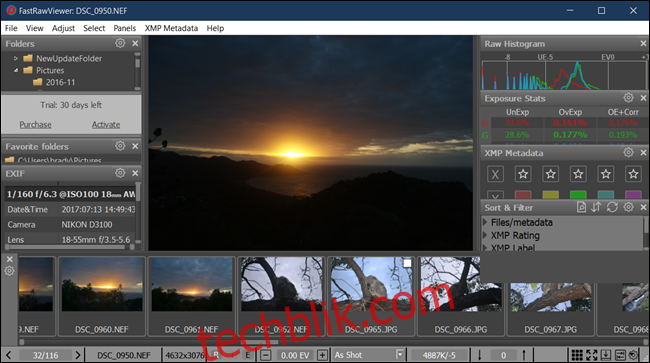Open EXIF panel settings gear

click(x=120, y=173)
